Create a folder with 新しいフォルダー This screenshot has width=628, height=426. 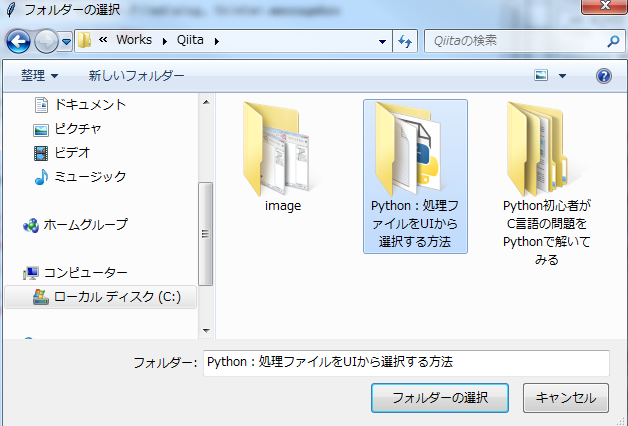136,75
